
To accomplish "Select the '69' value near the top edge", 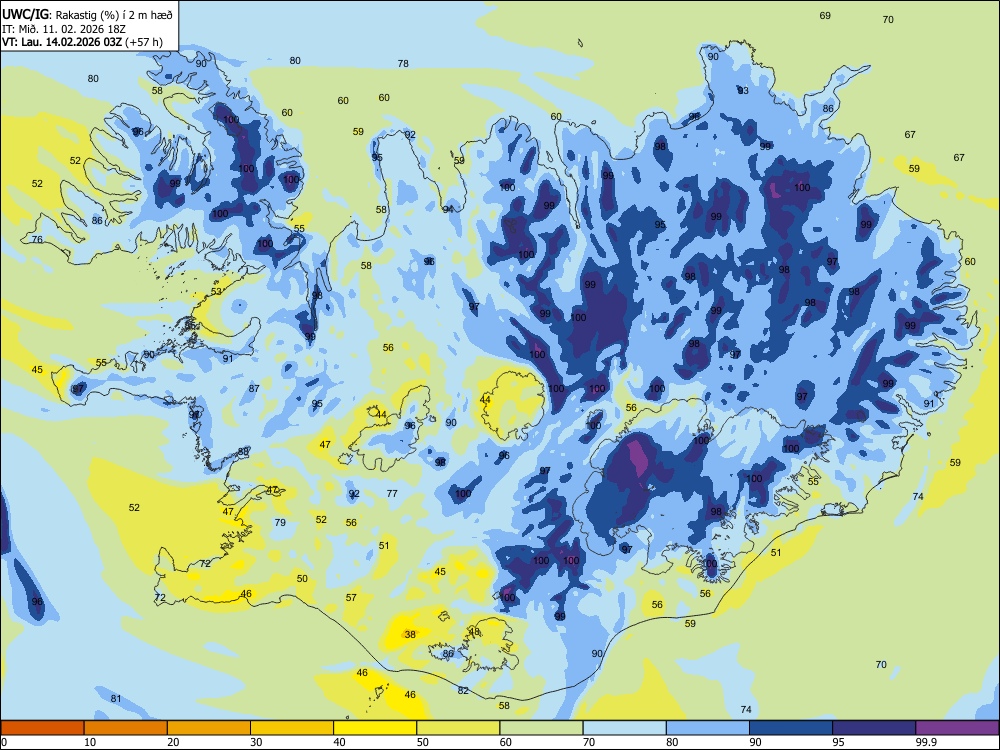I will coord(825,15).
